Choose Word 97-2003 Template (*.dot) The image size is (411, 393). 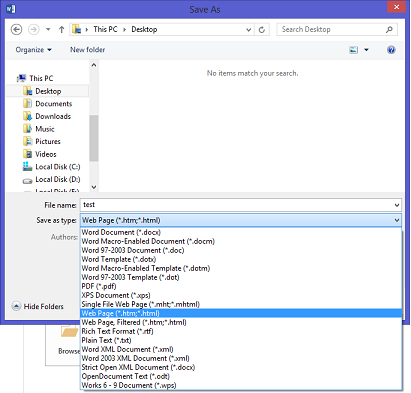pos(241,277)
